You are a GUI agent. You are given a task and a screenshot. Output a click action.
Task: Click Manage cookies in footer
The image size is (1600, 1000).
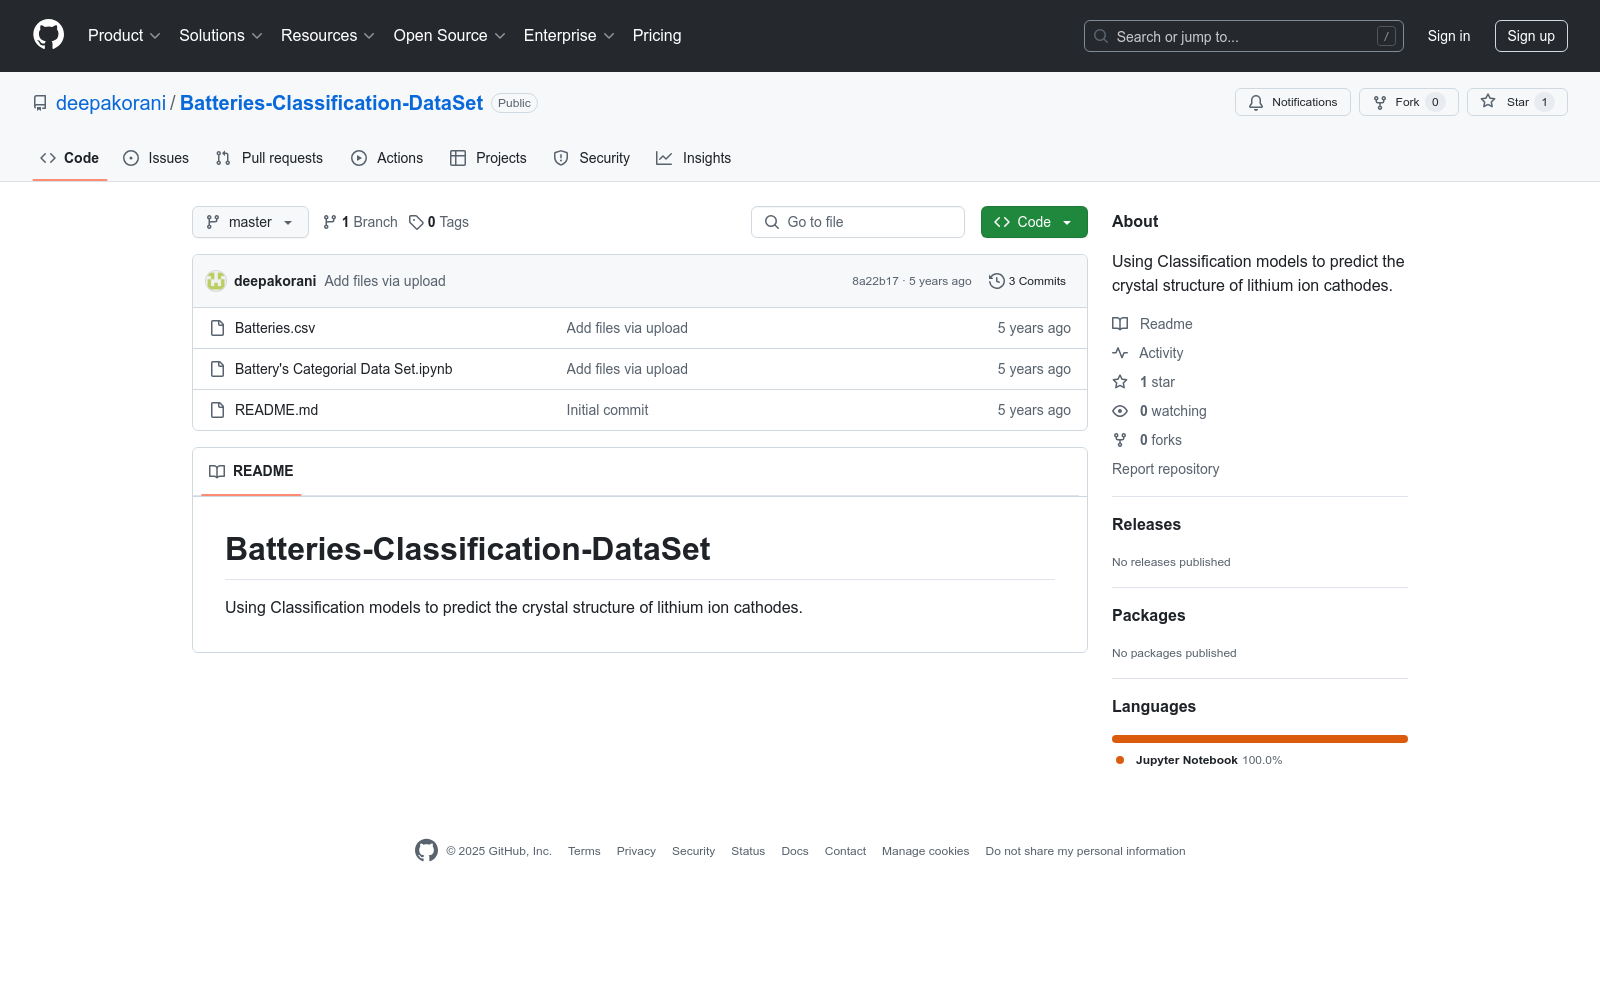pos(925,851)
